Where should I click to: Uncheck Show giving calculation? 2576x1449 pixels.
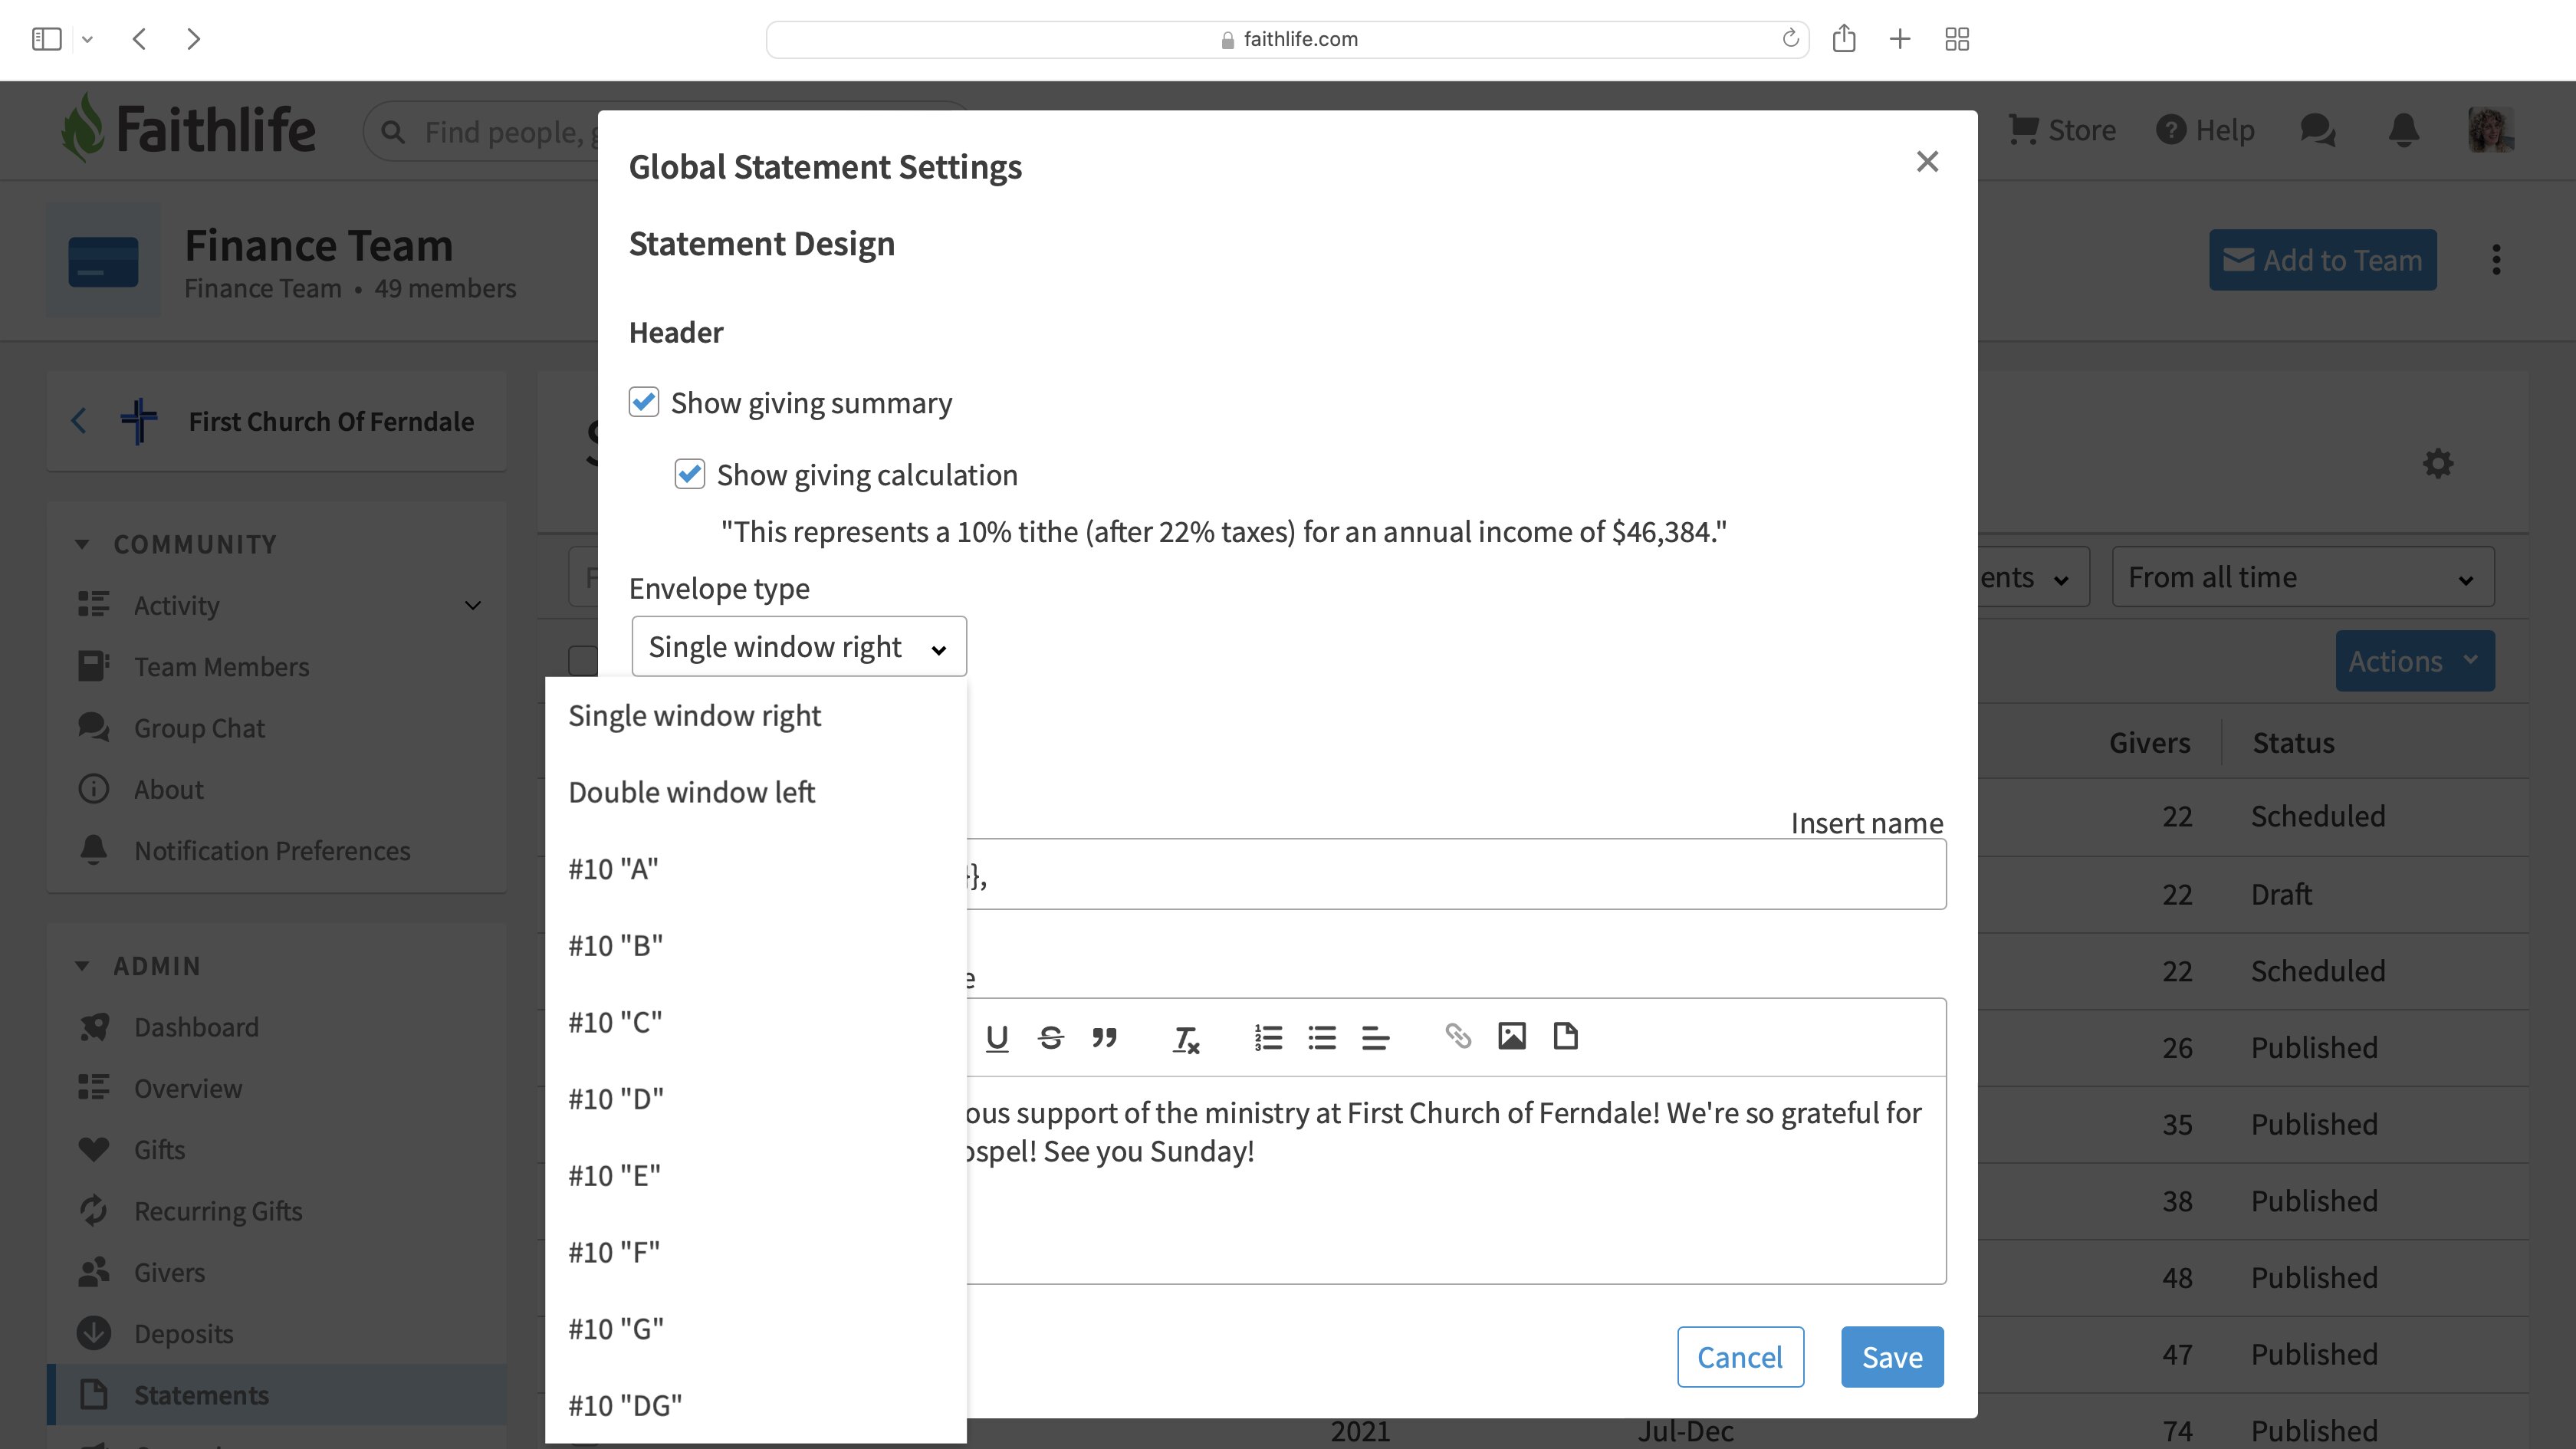tap(690, 474)
